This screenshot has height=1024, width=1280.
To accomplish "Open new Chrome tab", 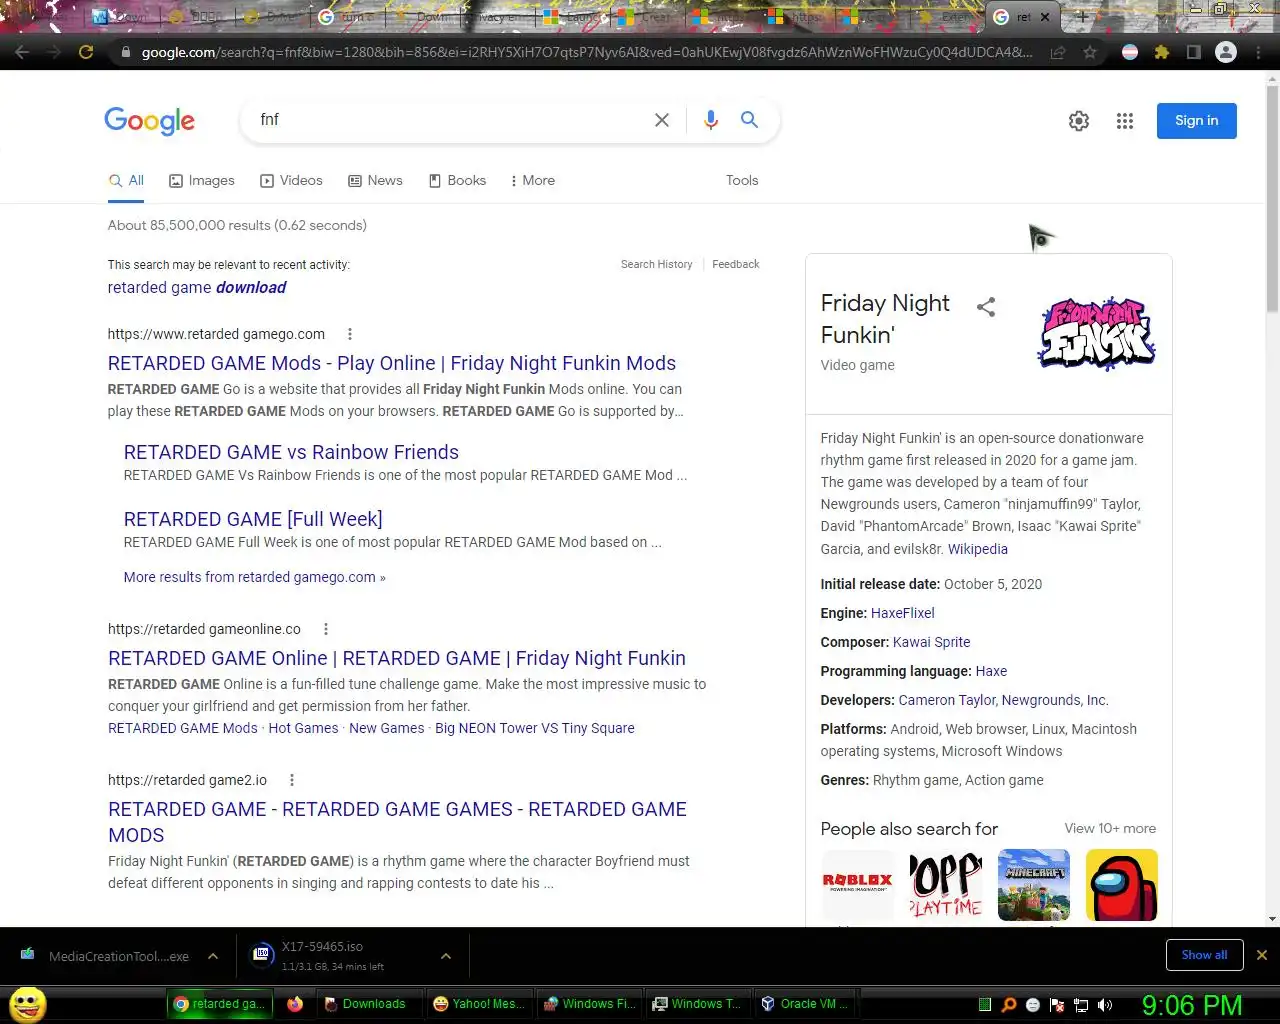I will pos(1082,17).
